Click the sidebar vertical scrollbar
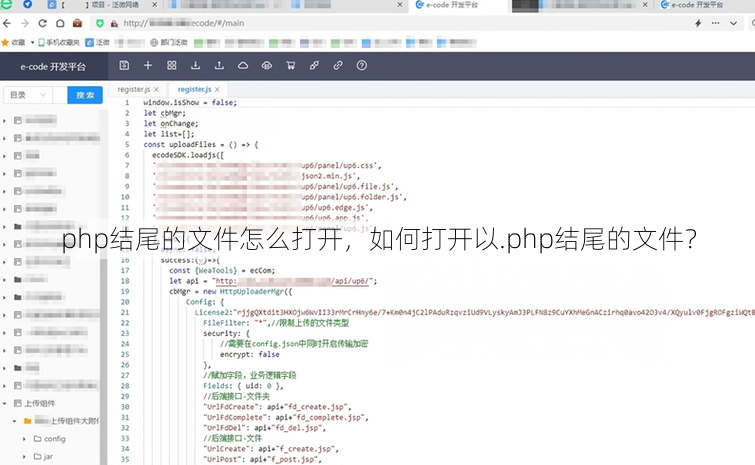755x465 pixels. pos(104,289)
